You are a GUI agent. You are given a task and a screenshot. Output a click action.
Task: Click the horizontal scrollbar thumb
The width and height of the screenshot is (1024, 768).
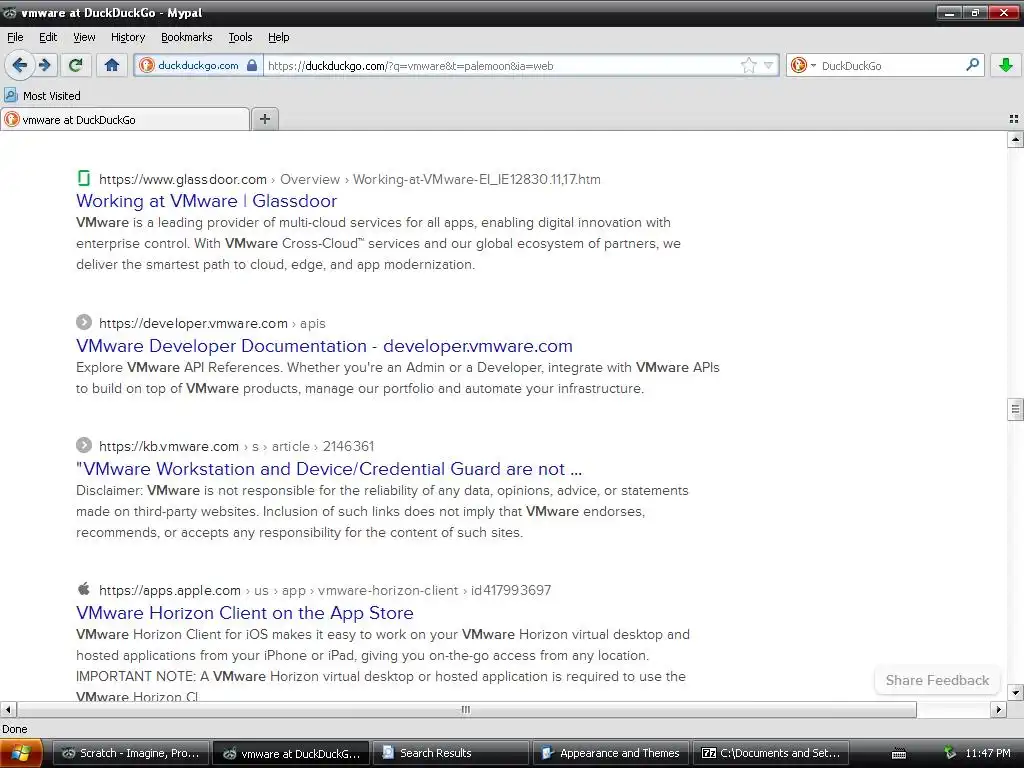(466, 709)
